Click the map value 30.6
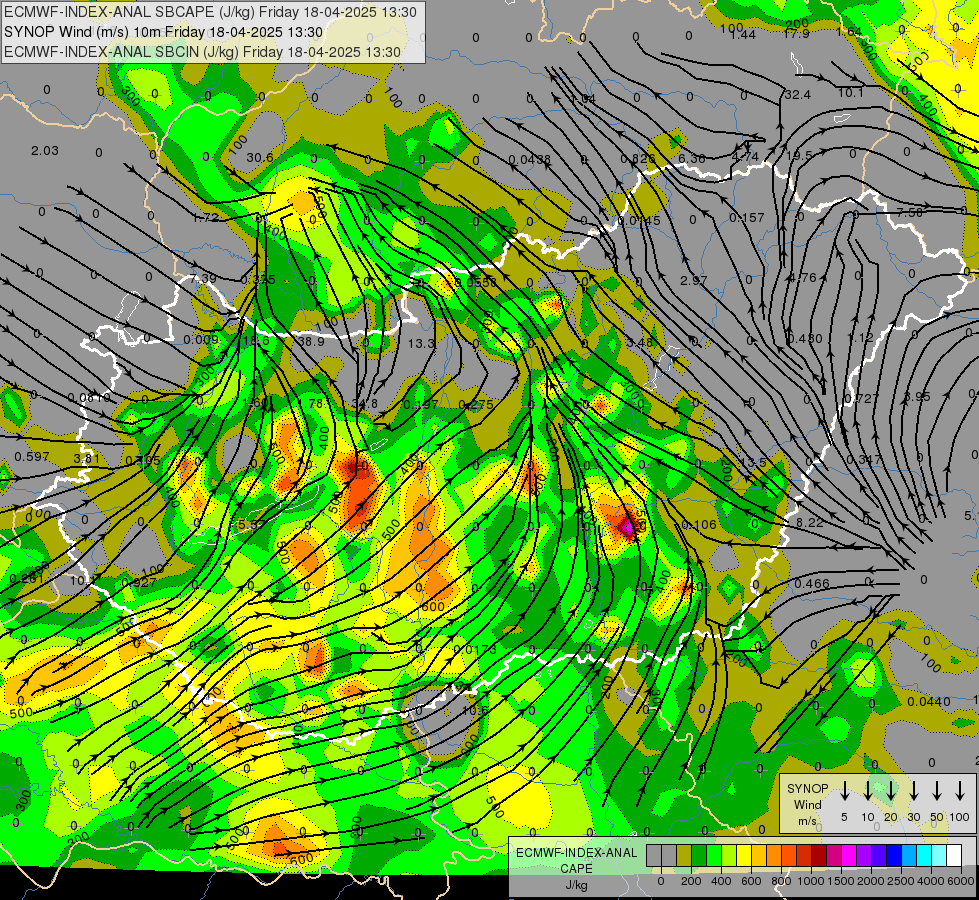The height and width of the screenshot is (900, 979). click(x=260, y=157)
